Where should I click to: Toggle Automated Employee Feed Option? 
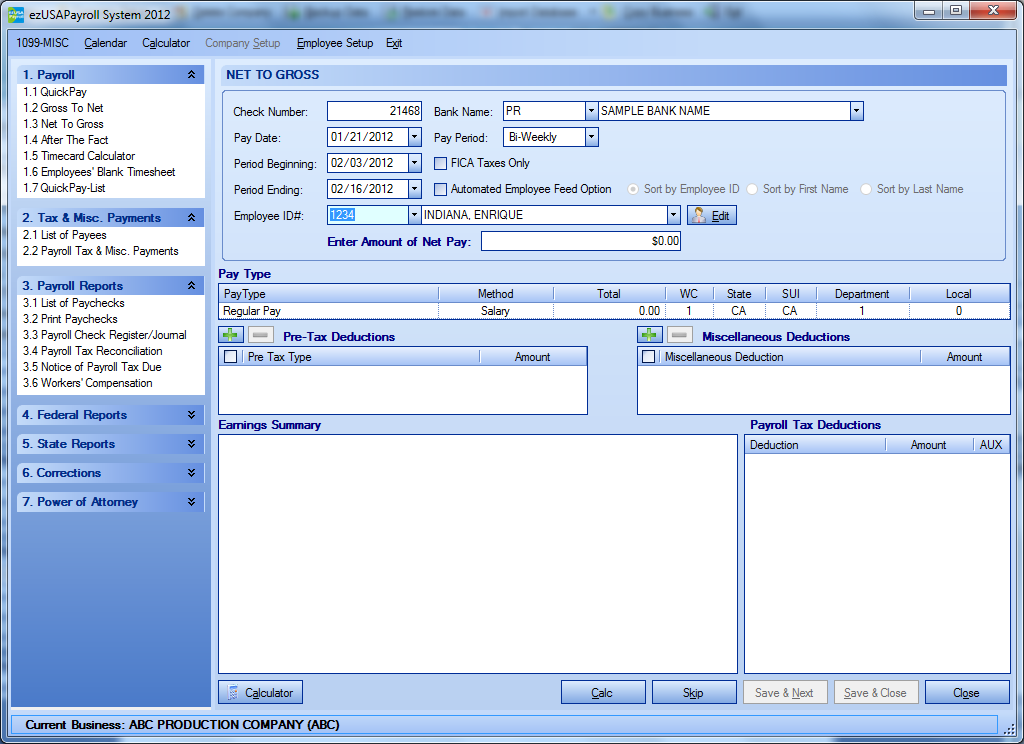coord(441,189)
